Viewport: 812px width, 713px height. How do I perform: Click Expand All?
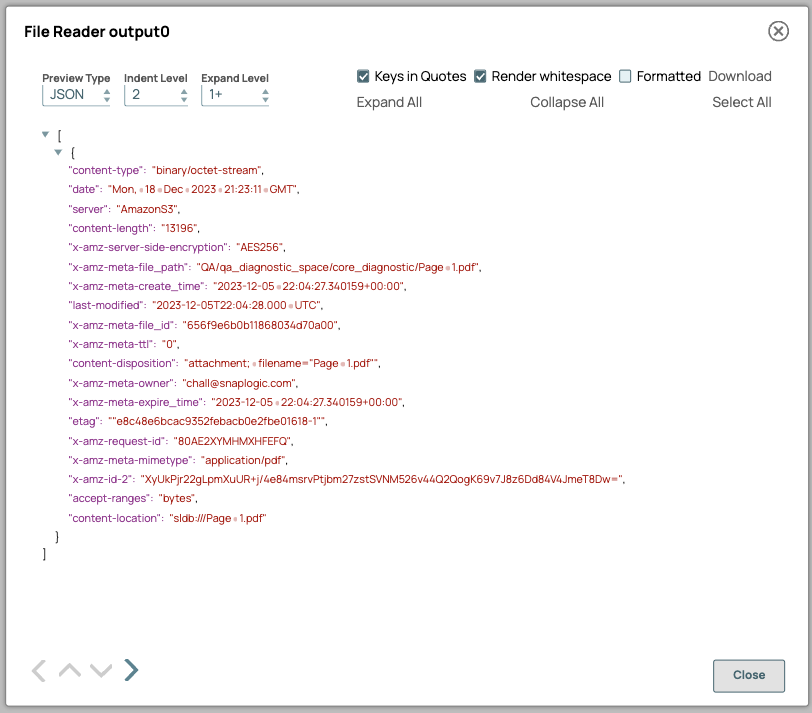click(x=389, y=102)
